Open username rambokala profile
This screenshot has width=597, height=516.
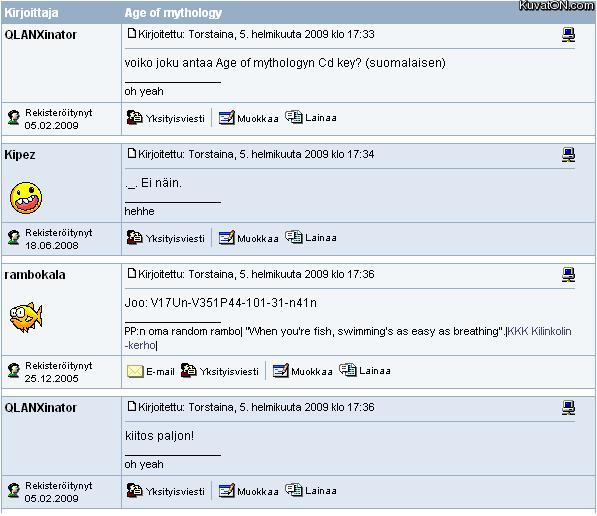coord(35,275)
